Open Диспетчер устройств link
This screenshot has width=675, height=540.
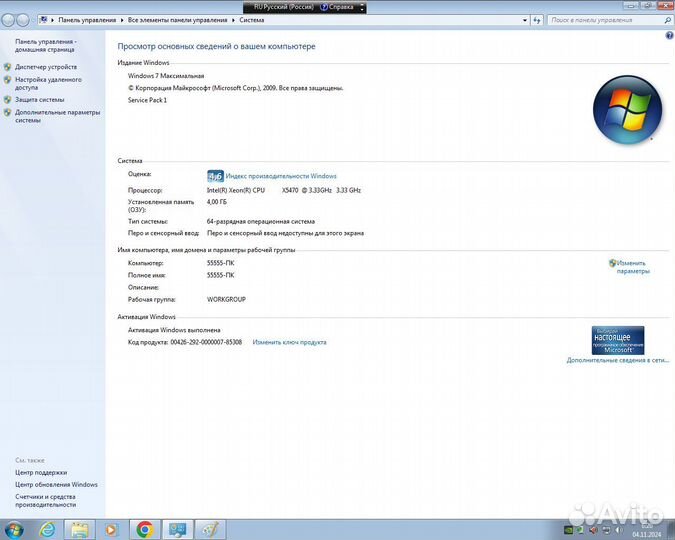click(46, 67)
